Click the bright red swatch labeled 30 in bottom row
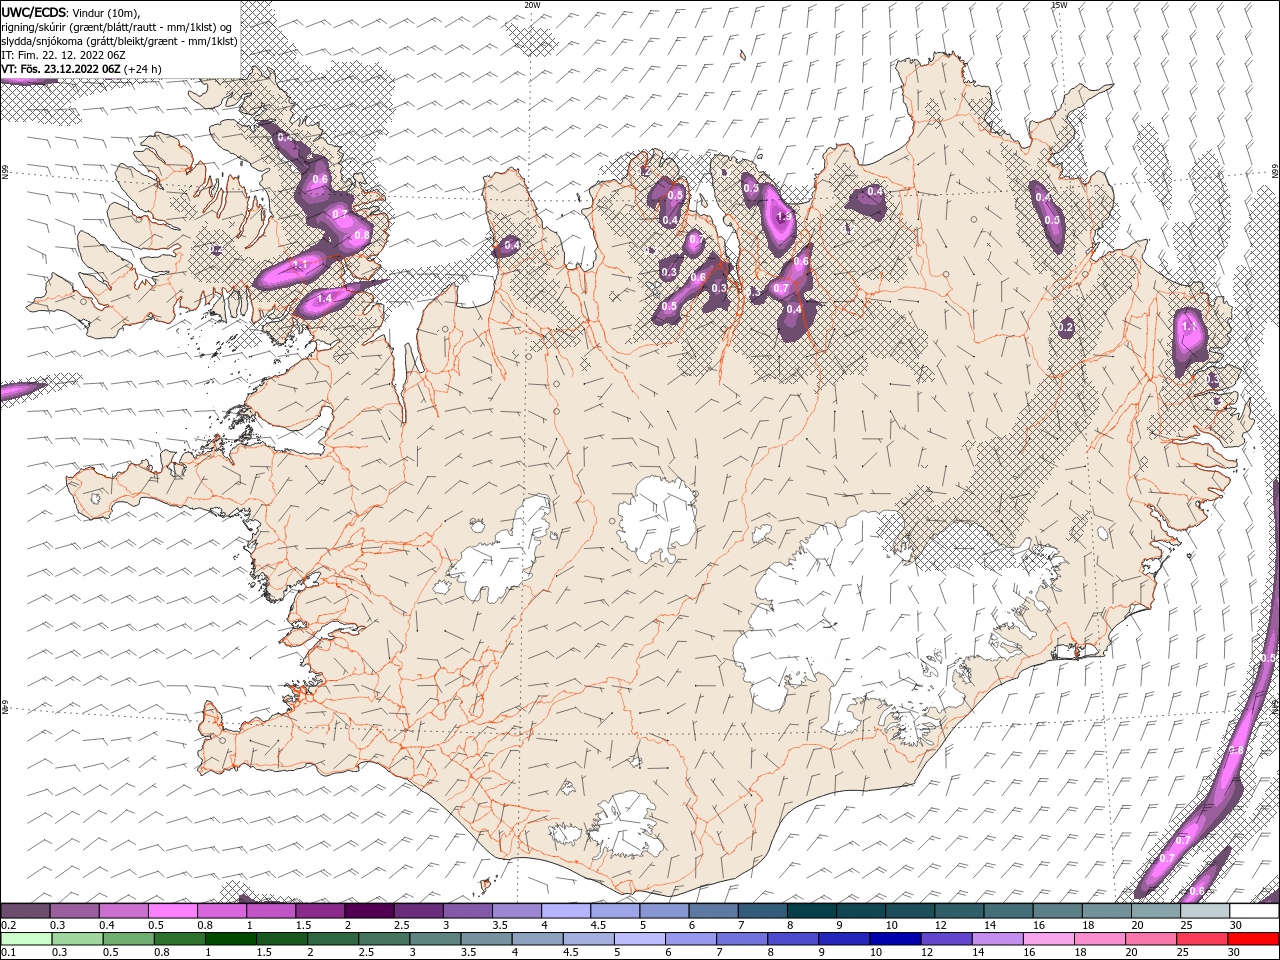Viewport: 1280px width, 960px height. 1253,939
